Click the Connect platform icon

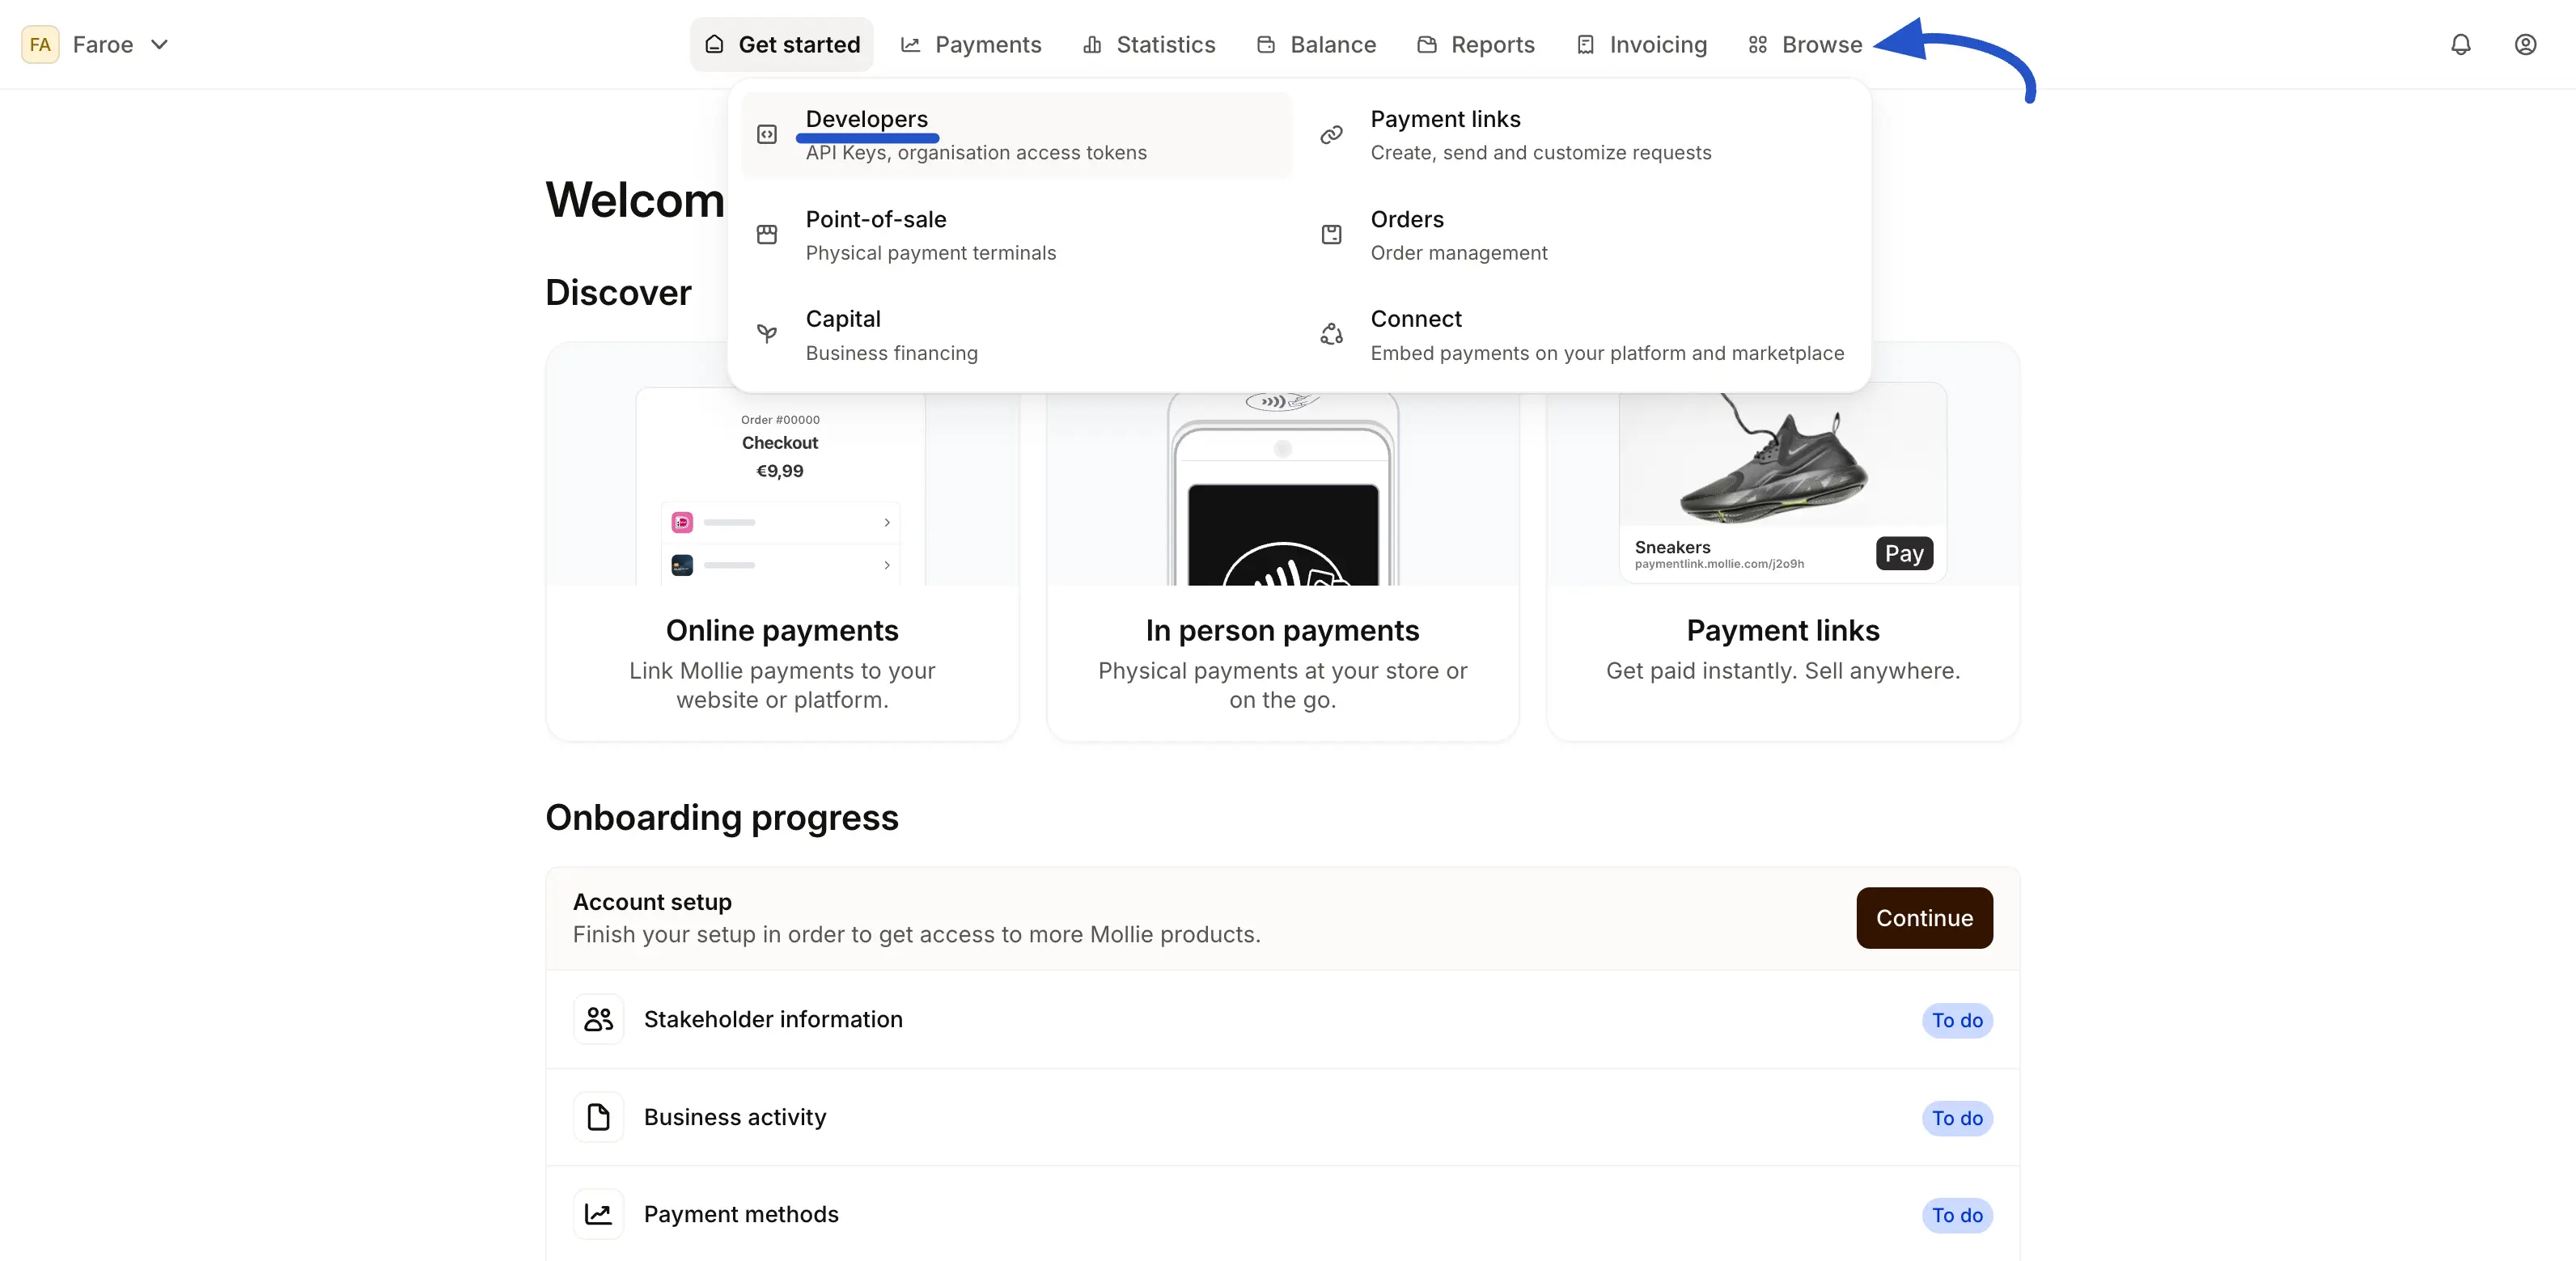pyautogui.click(x=1331, y=334)
